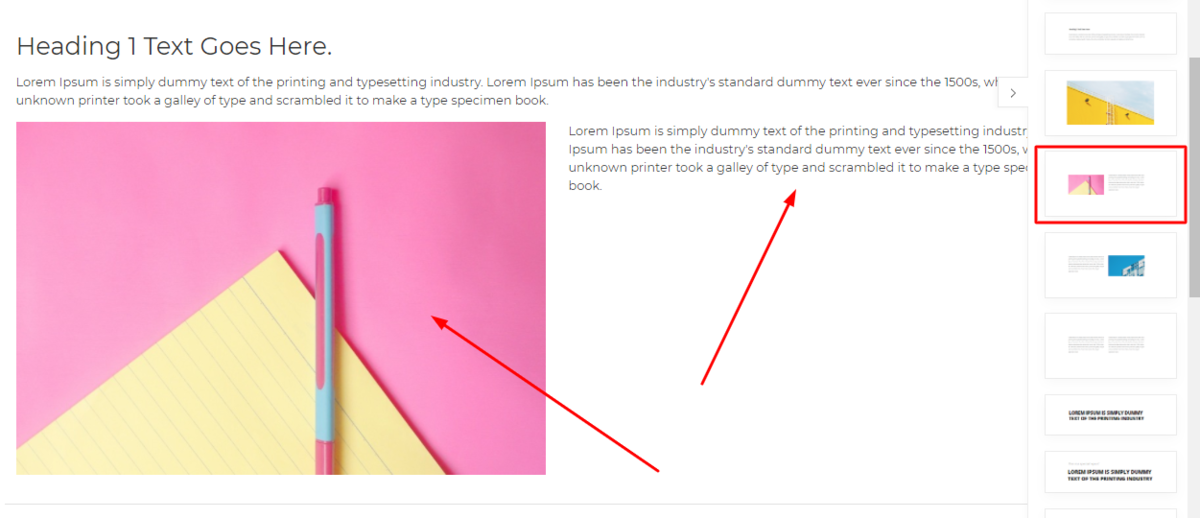Choose the two text columns layout thumbnail
The height and width of the screenshot is (518, 1200).
tap(1110, 346)
